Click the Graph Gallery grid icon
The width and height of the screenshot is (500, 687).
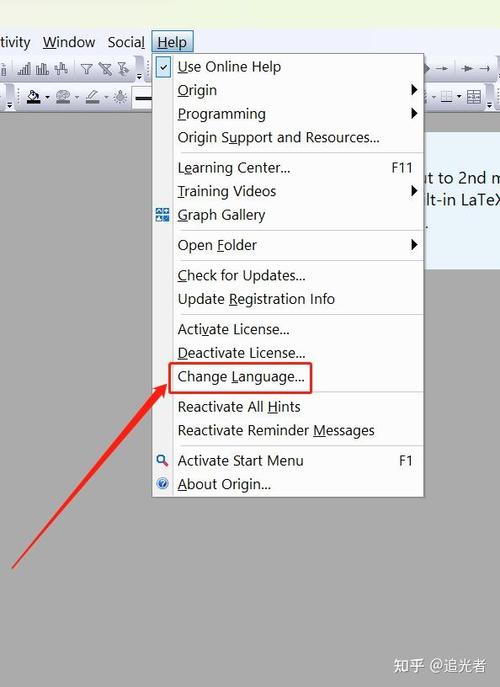point(163,215)
